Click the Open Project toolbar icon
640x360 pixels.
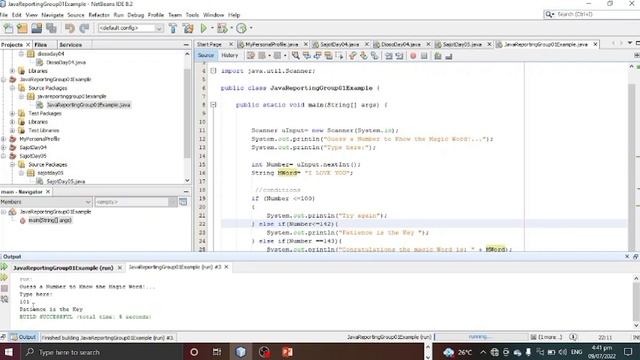click(x=36, y=28)
